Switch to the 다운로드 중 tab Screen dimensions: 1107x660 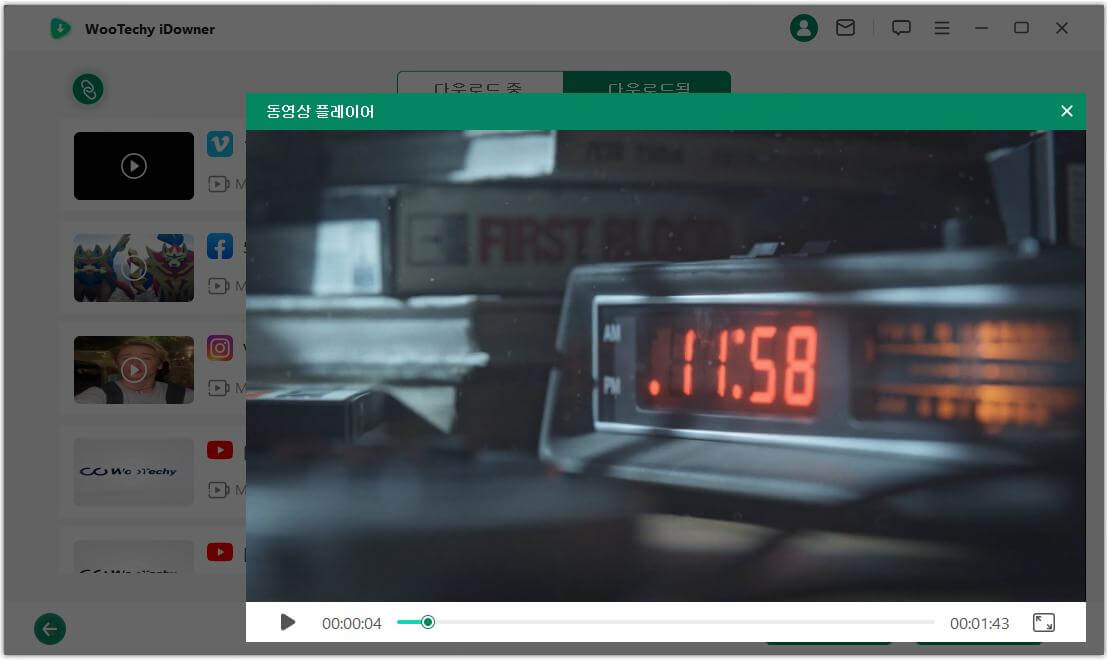pos(480,84)
